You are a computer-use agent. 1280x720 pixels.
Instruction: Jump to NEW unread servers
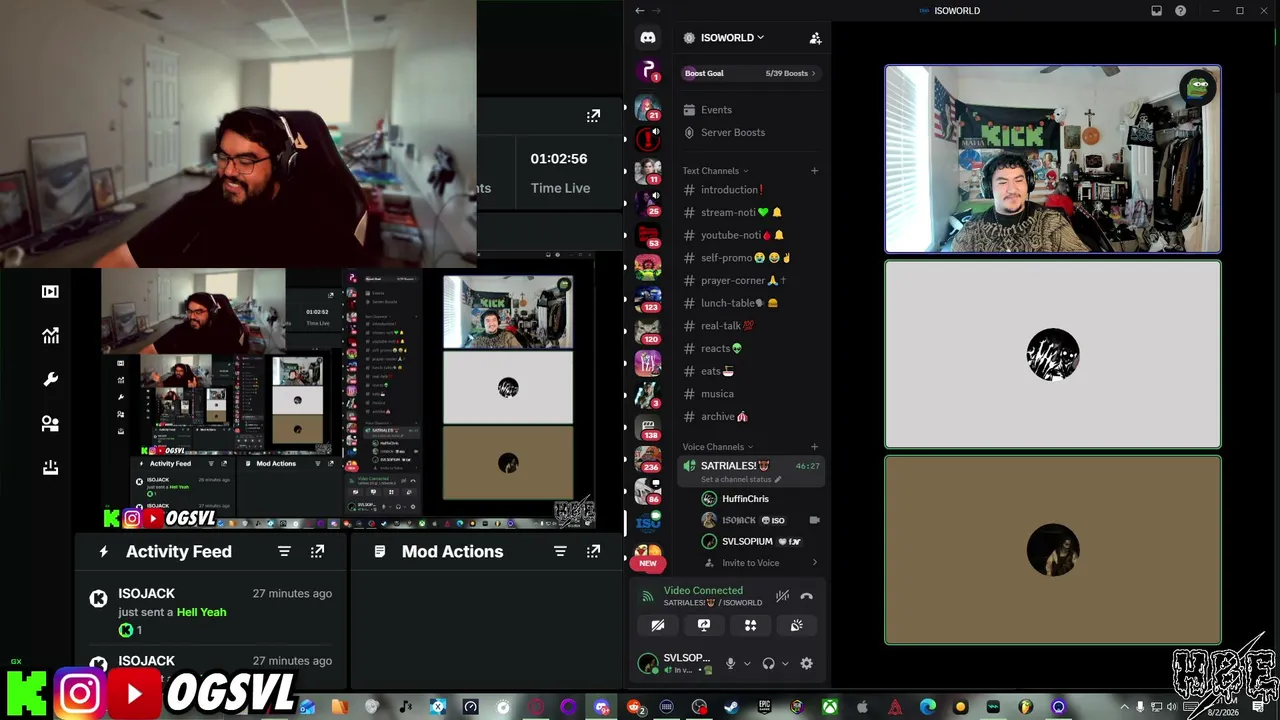pyautogui.click(x=648, y=563)
